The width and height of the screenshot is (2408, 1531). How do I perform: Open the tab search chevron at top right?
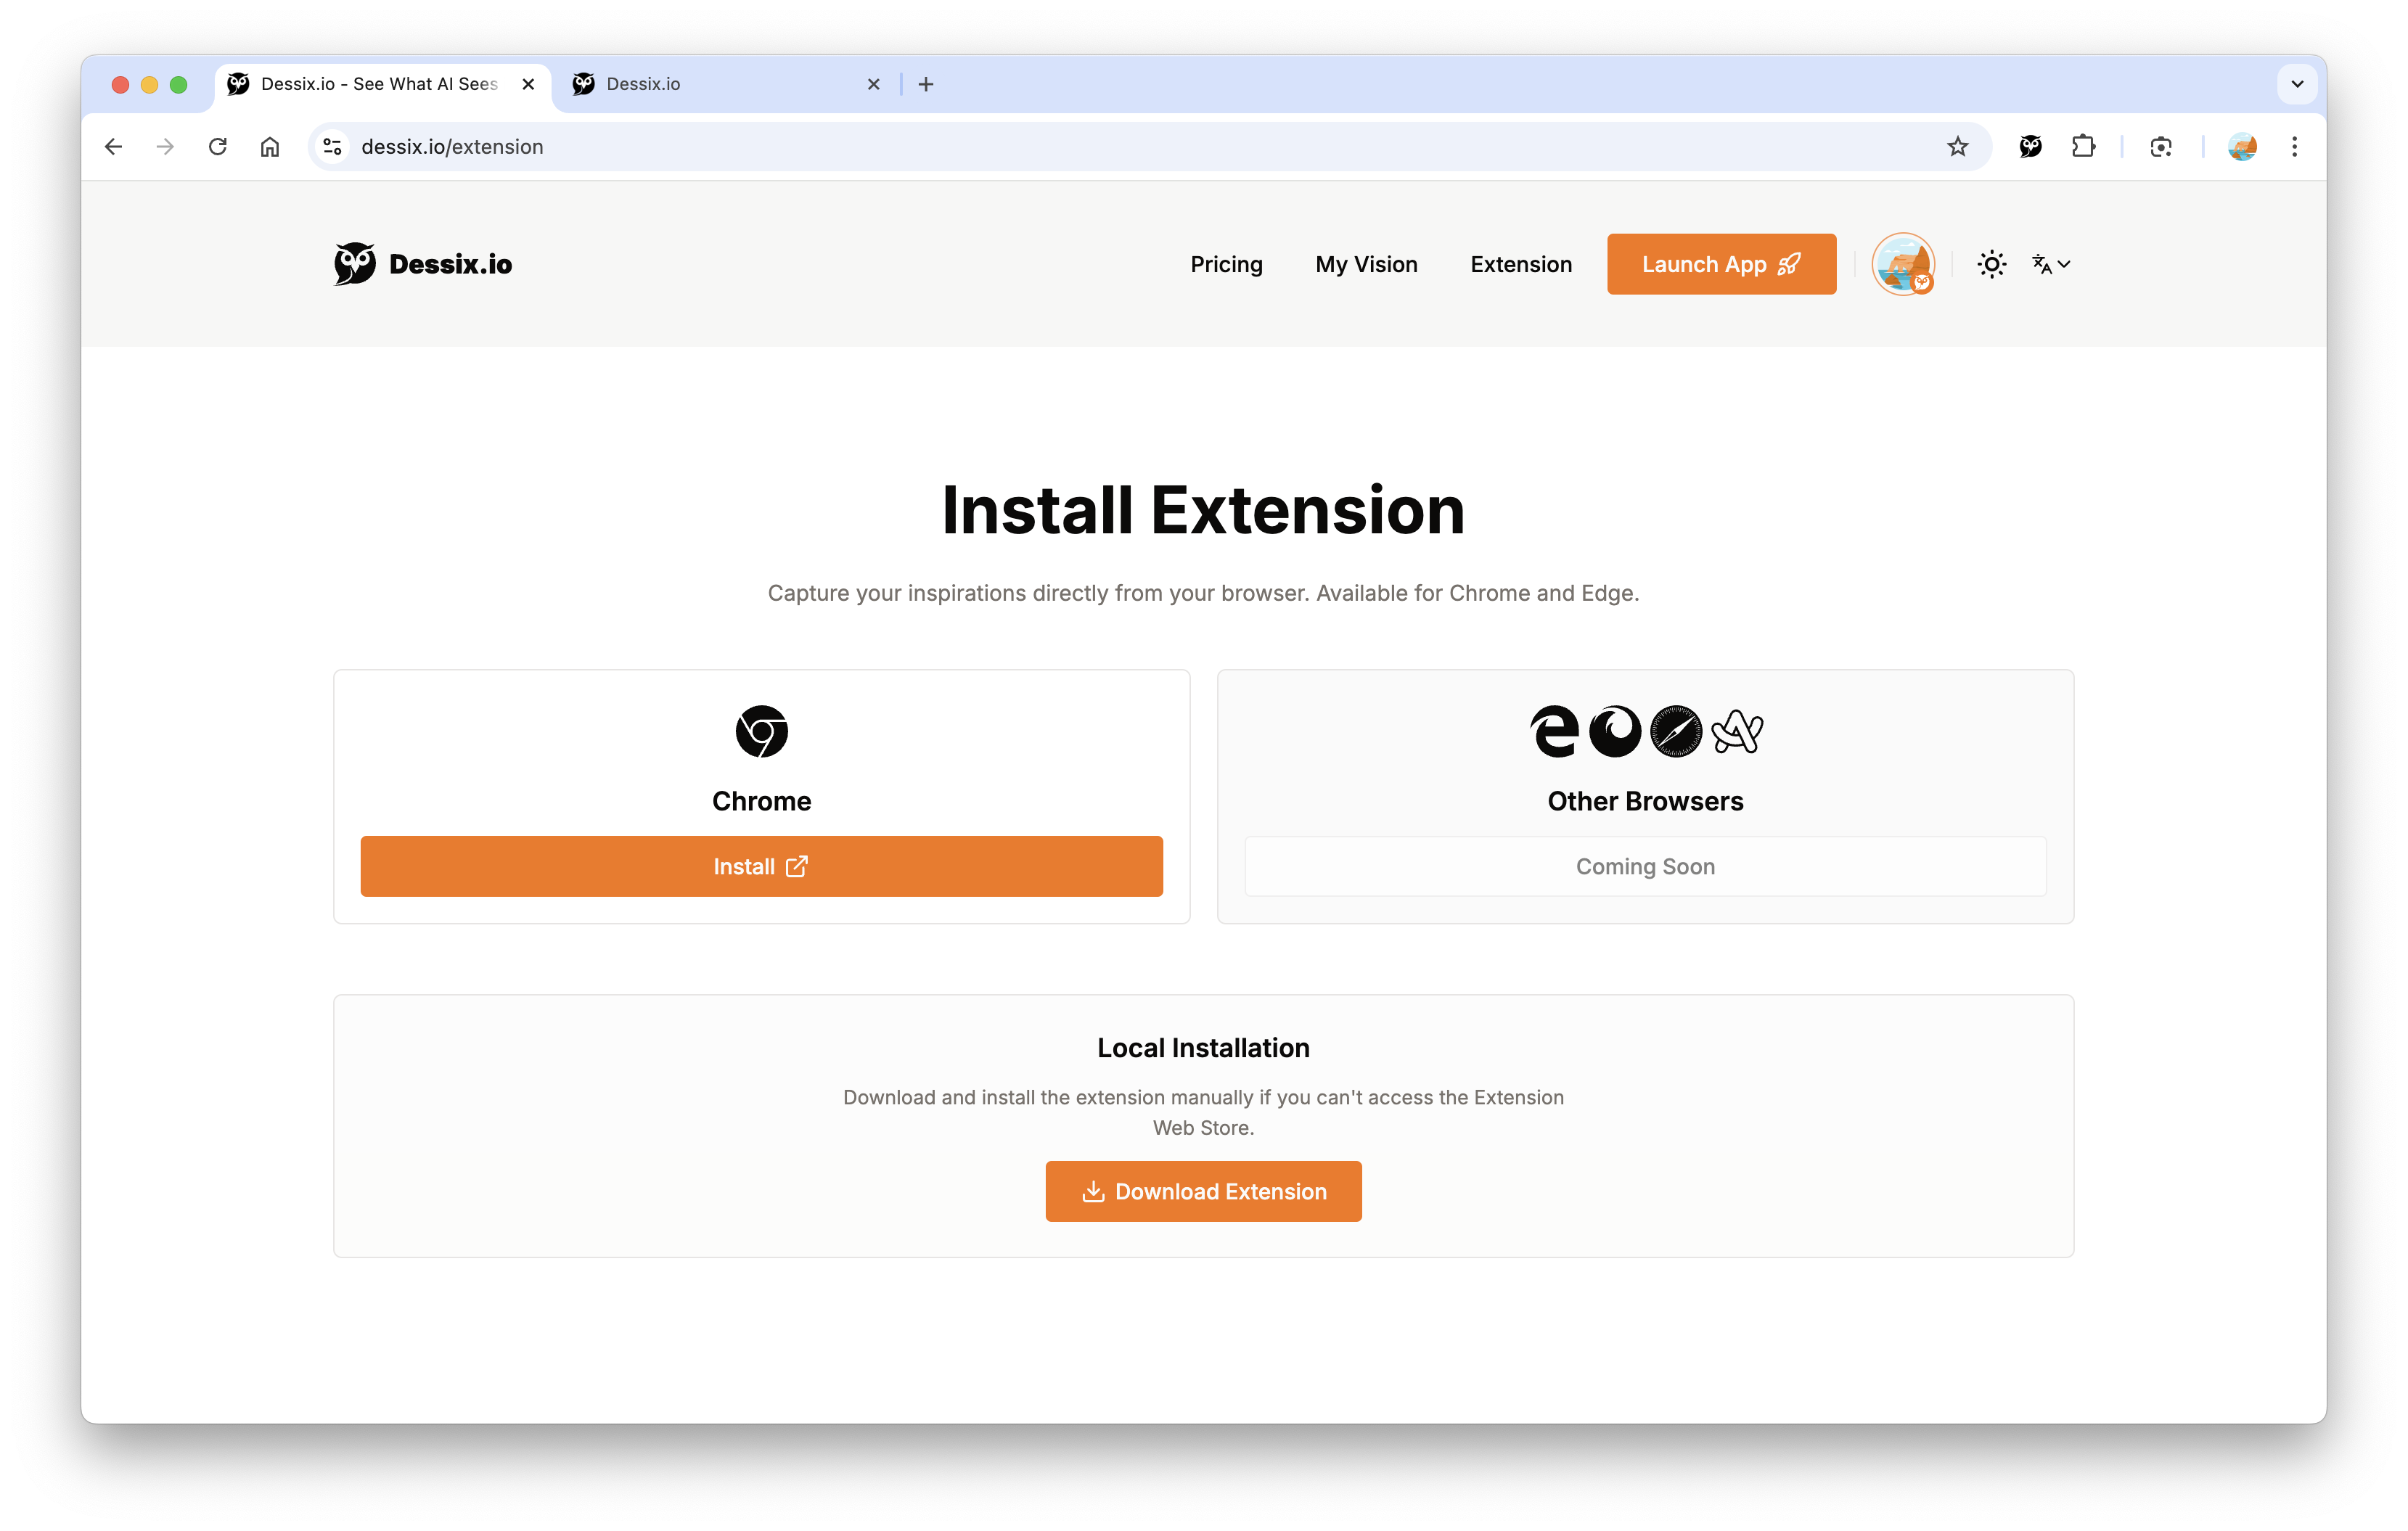(x=2297, y=84)
